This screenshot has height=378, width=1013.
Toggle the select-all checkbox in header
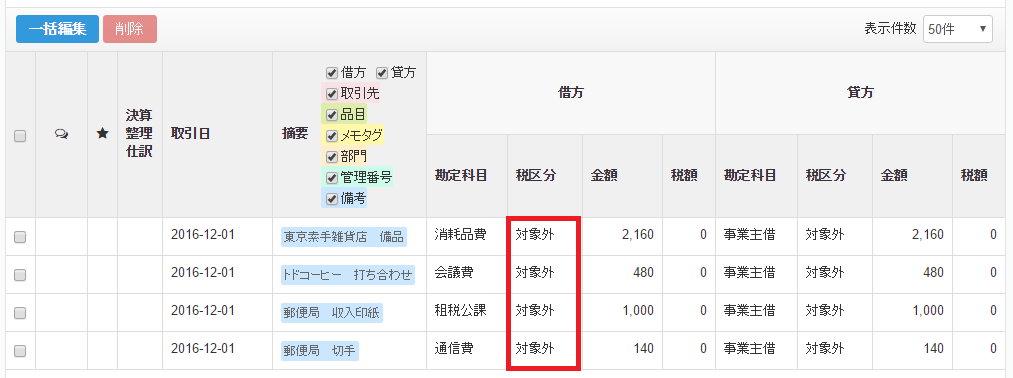point(20,136)
